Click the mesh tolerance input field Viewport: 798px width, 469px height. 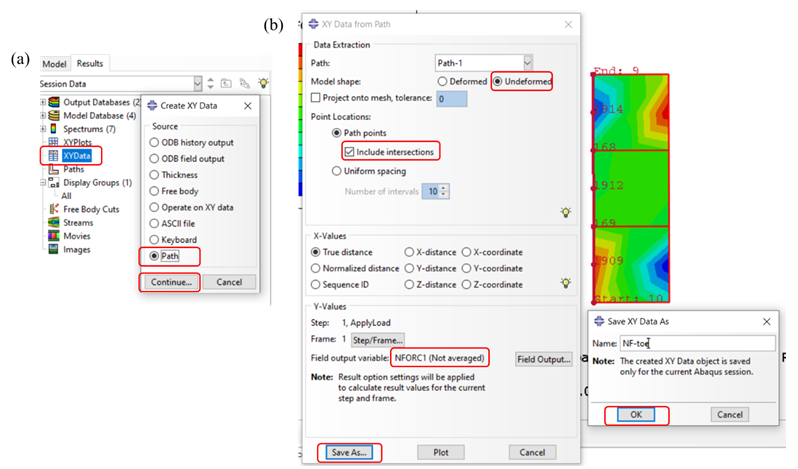[x=451, y=99]
